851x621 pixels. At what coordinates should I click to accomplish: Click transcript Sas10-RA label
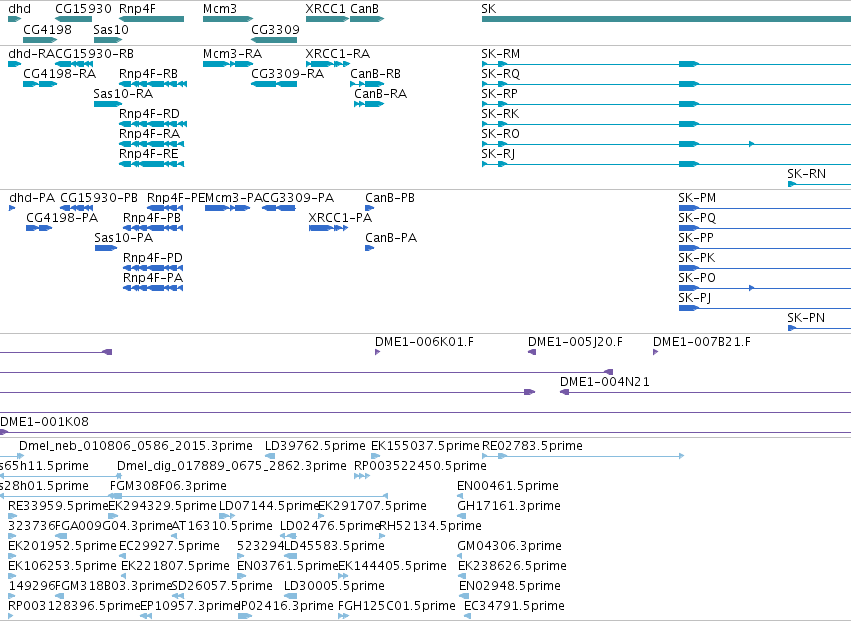click(x=123, y=94)
